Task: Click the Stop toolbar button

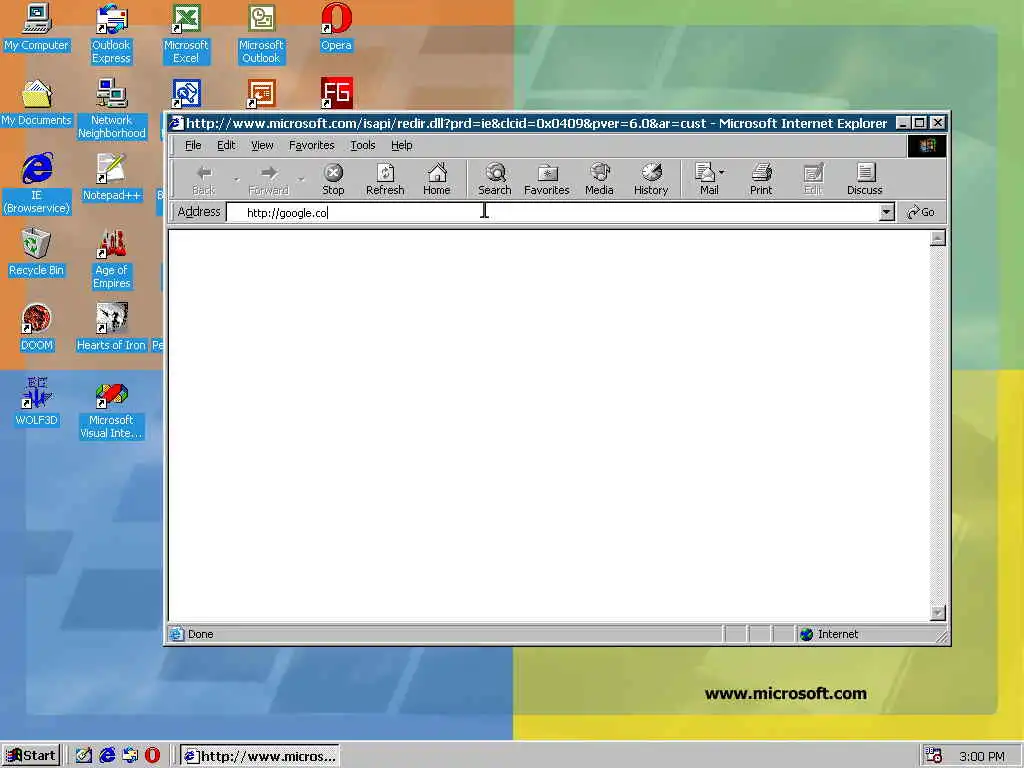Action: coord(333,179)
